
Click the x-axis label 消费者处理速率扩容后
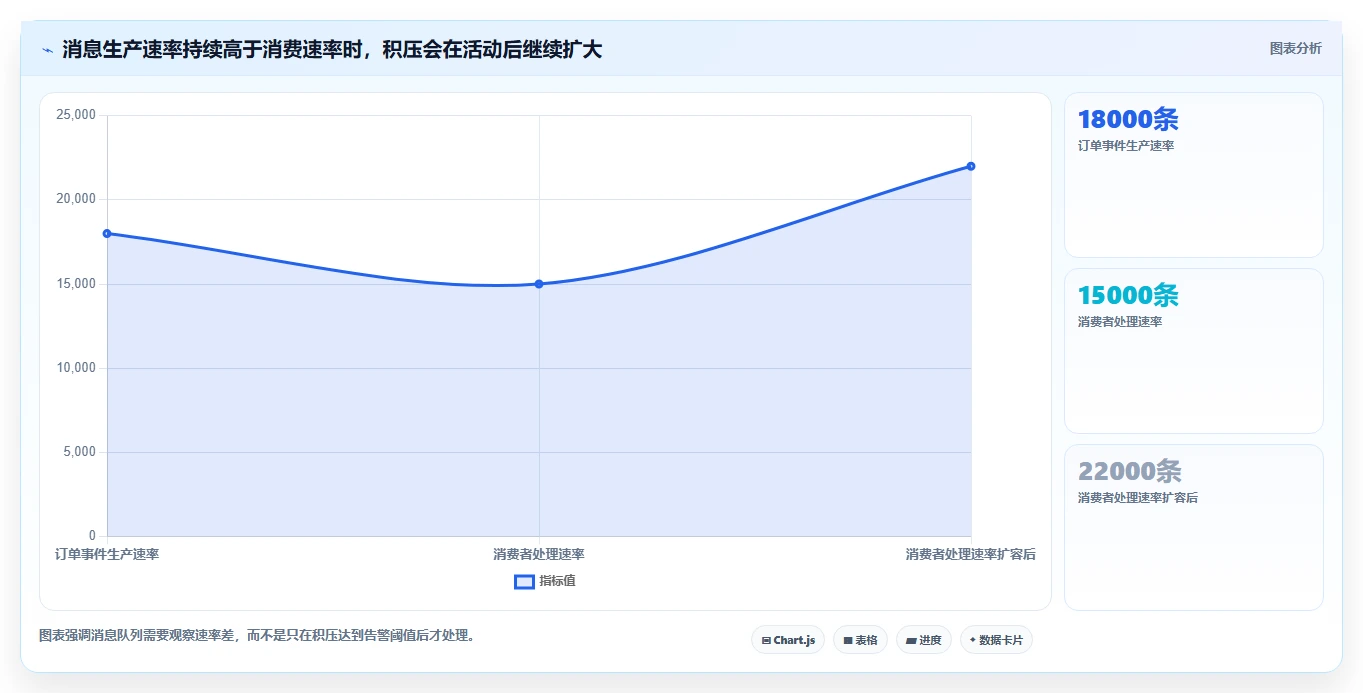(x=971, y=554)
